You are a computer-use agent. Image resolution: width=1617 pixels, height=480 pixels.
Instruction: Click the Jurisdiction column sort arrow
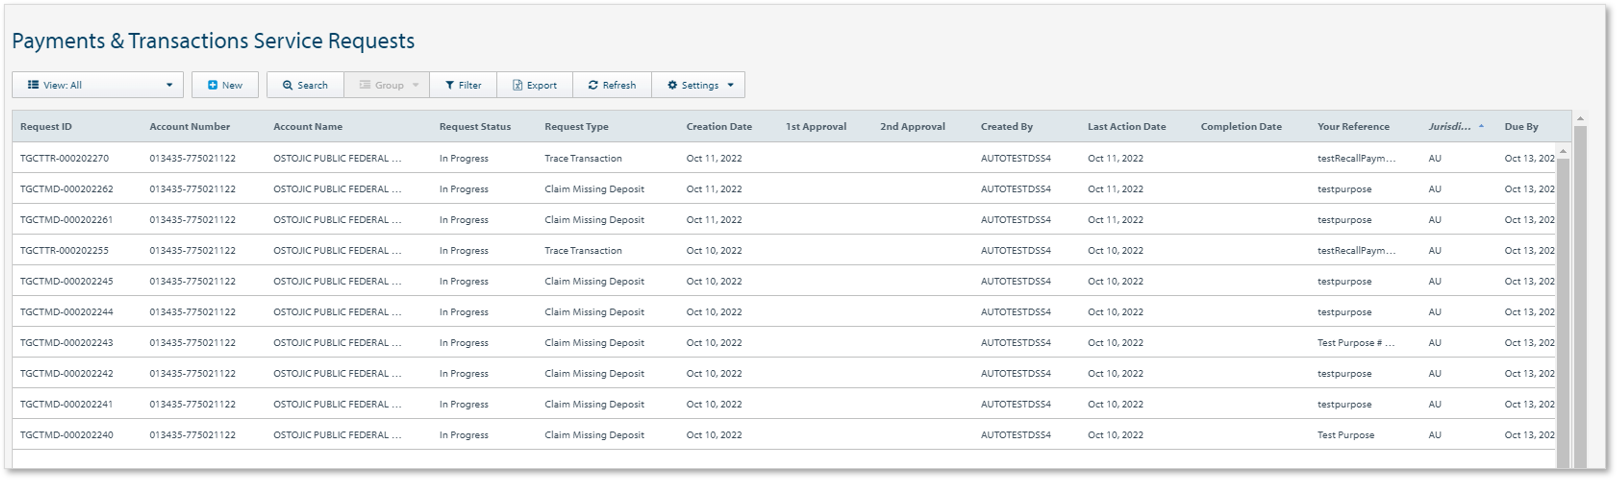click(1481, 127)
